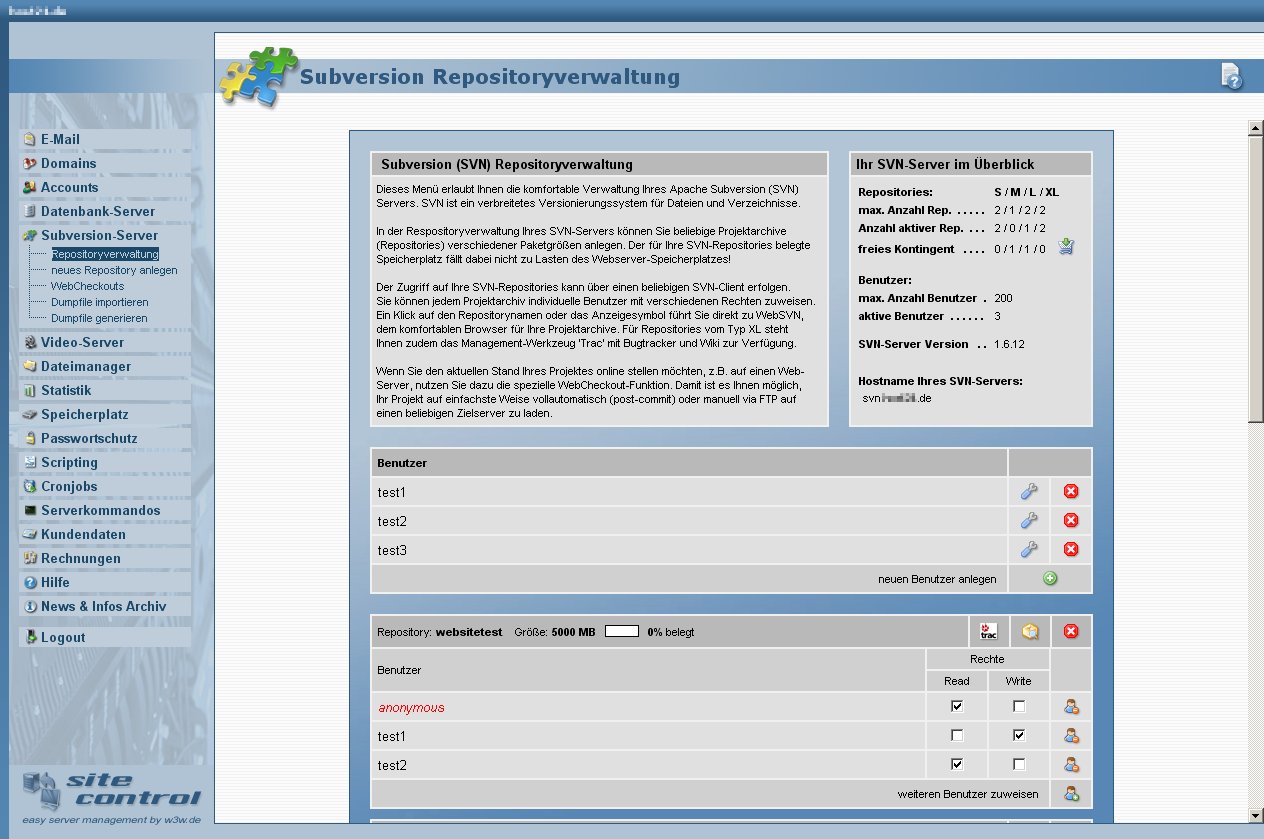Go to Passwortschutz
This screenshot has width=1264, height=839.
[x=105, y=438]
